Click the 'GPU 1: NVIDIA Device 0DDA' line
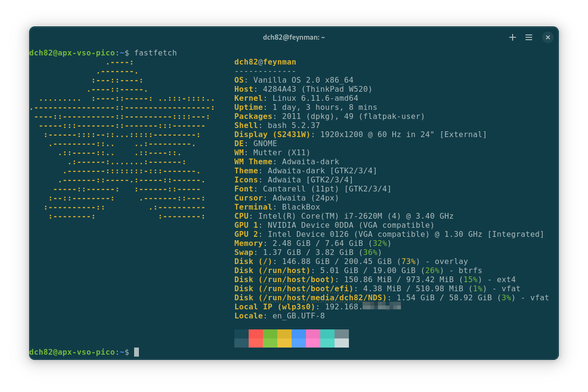 click(334, 225)
